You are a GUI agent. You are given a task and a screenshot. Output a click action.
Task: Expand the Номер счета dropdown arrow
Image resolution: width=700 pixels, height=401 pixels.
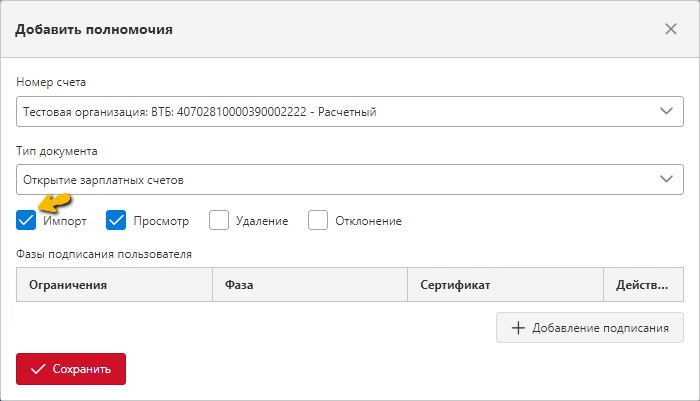[666, 111]
